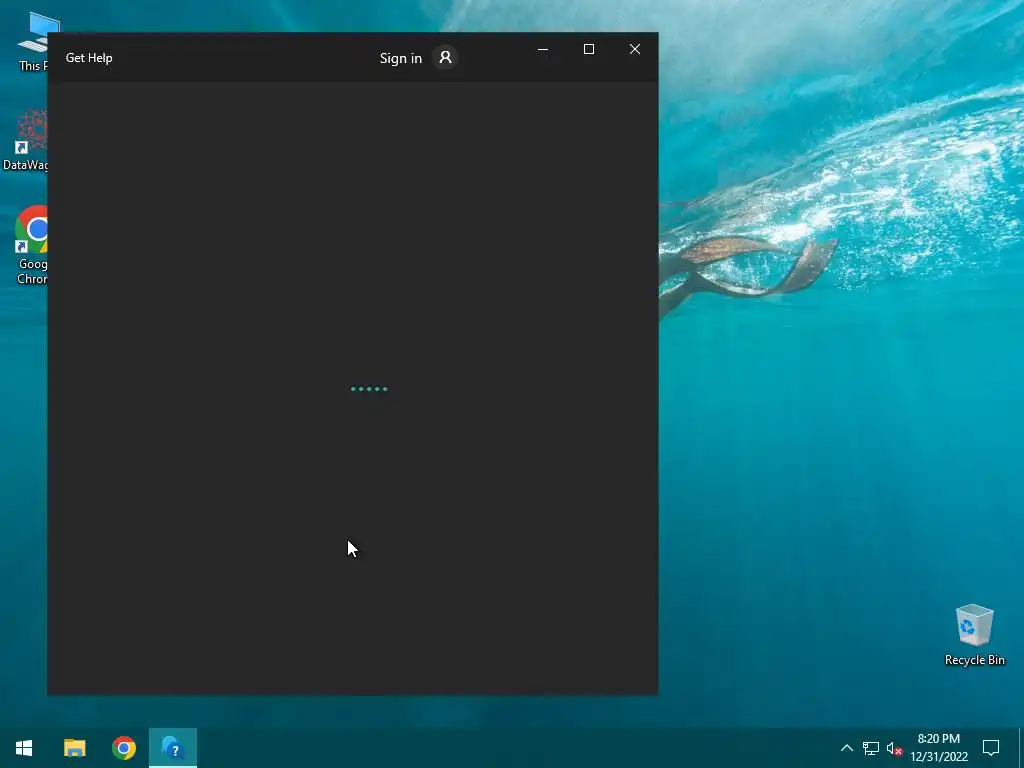
Task: Launch Google Chrome from taskbar
Action: click(124, 748)
